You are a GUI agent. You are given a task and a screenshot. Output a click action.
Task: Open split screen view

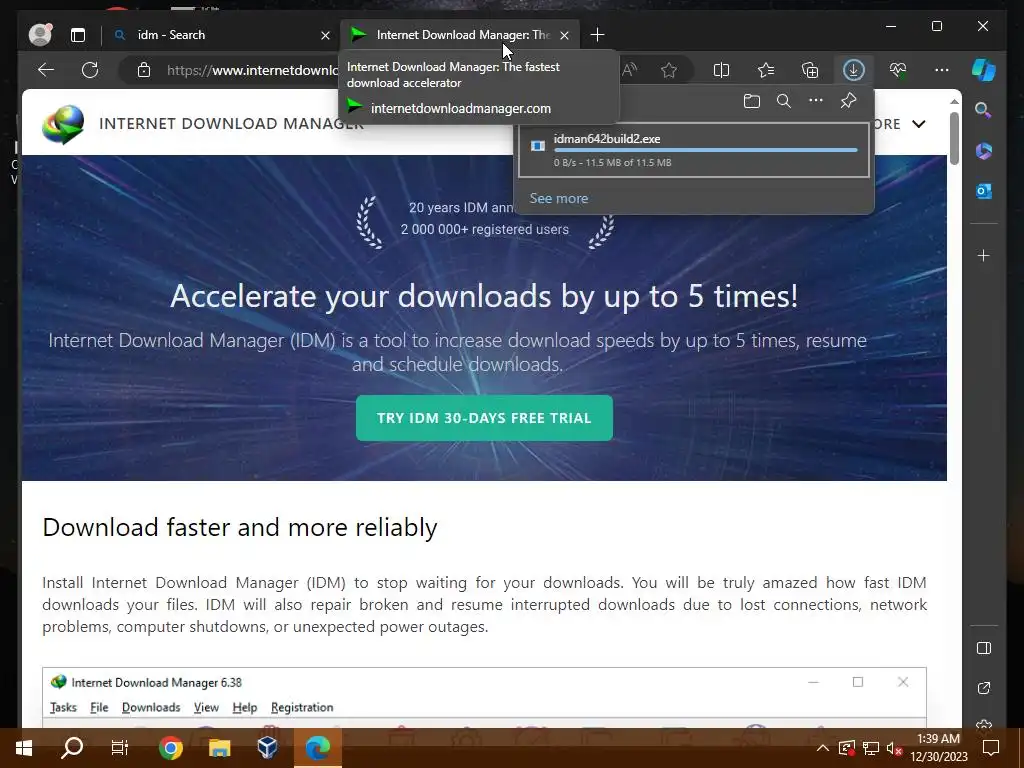tap(721, 70)
